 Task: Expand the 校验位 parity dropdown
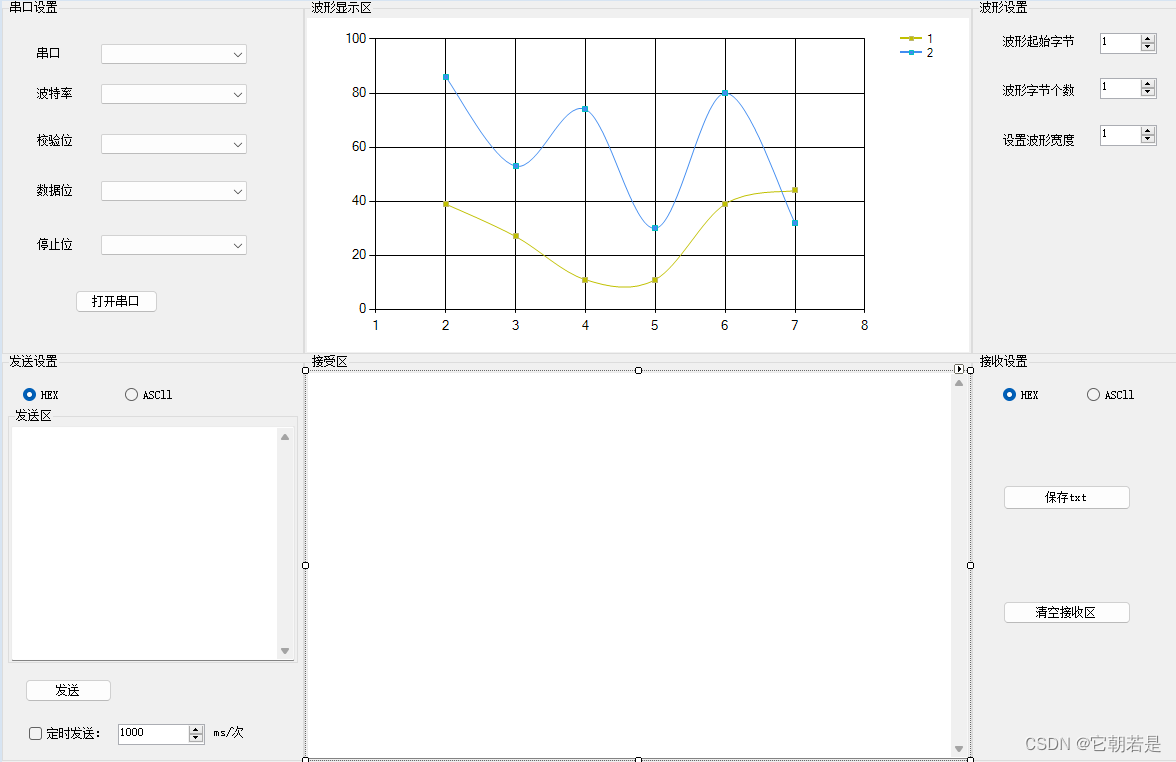pos(173,144)
